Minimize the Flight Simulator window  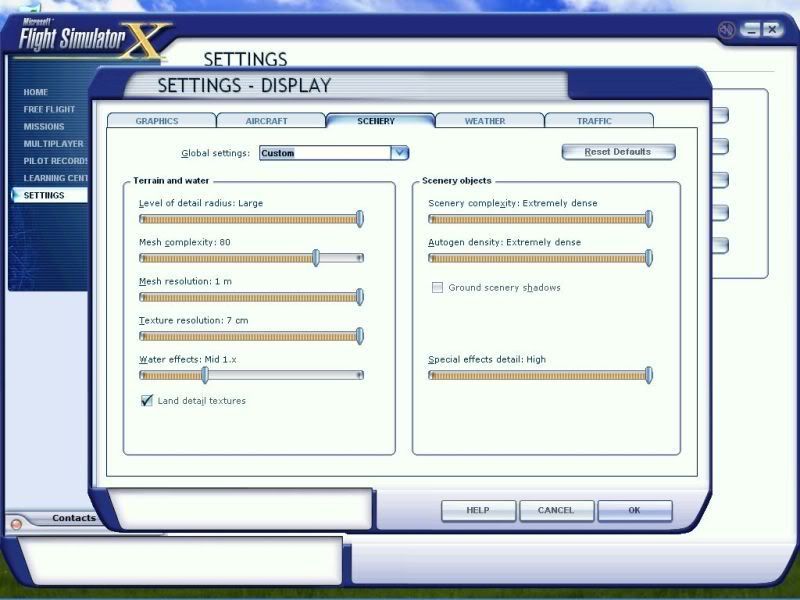[752, 30]
